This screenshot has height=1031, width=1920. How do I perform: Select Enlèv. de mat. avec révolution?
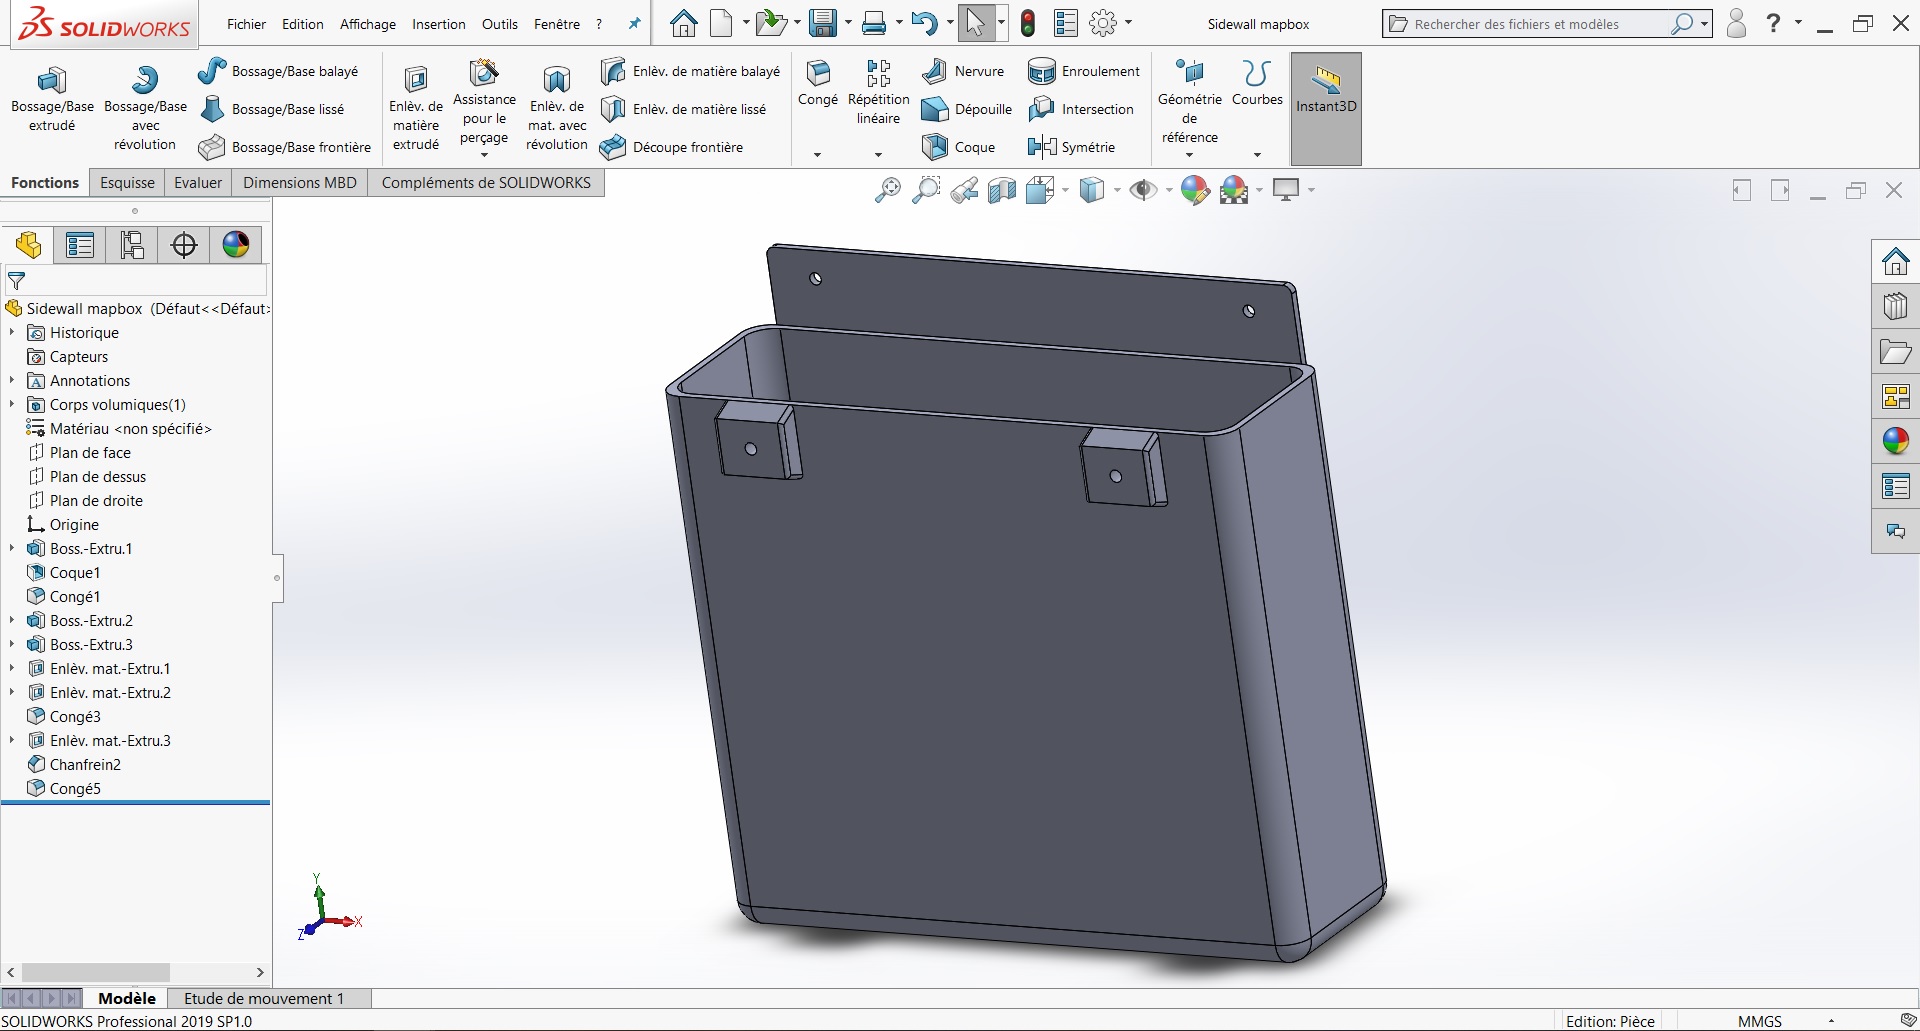click(557, 108)
